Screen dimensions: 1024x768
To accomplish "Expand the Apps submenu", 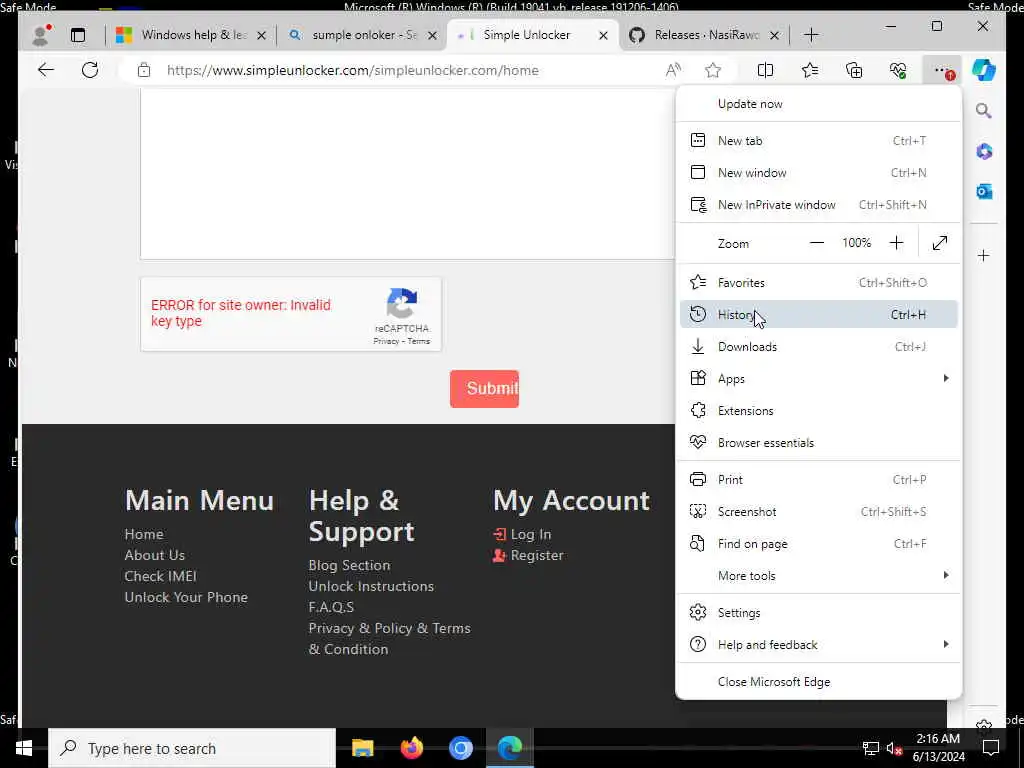I will pos(818,379).
